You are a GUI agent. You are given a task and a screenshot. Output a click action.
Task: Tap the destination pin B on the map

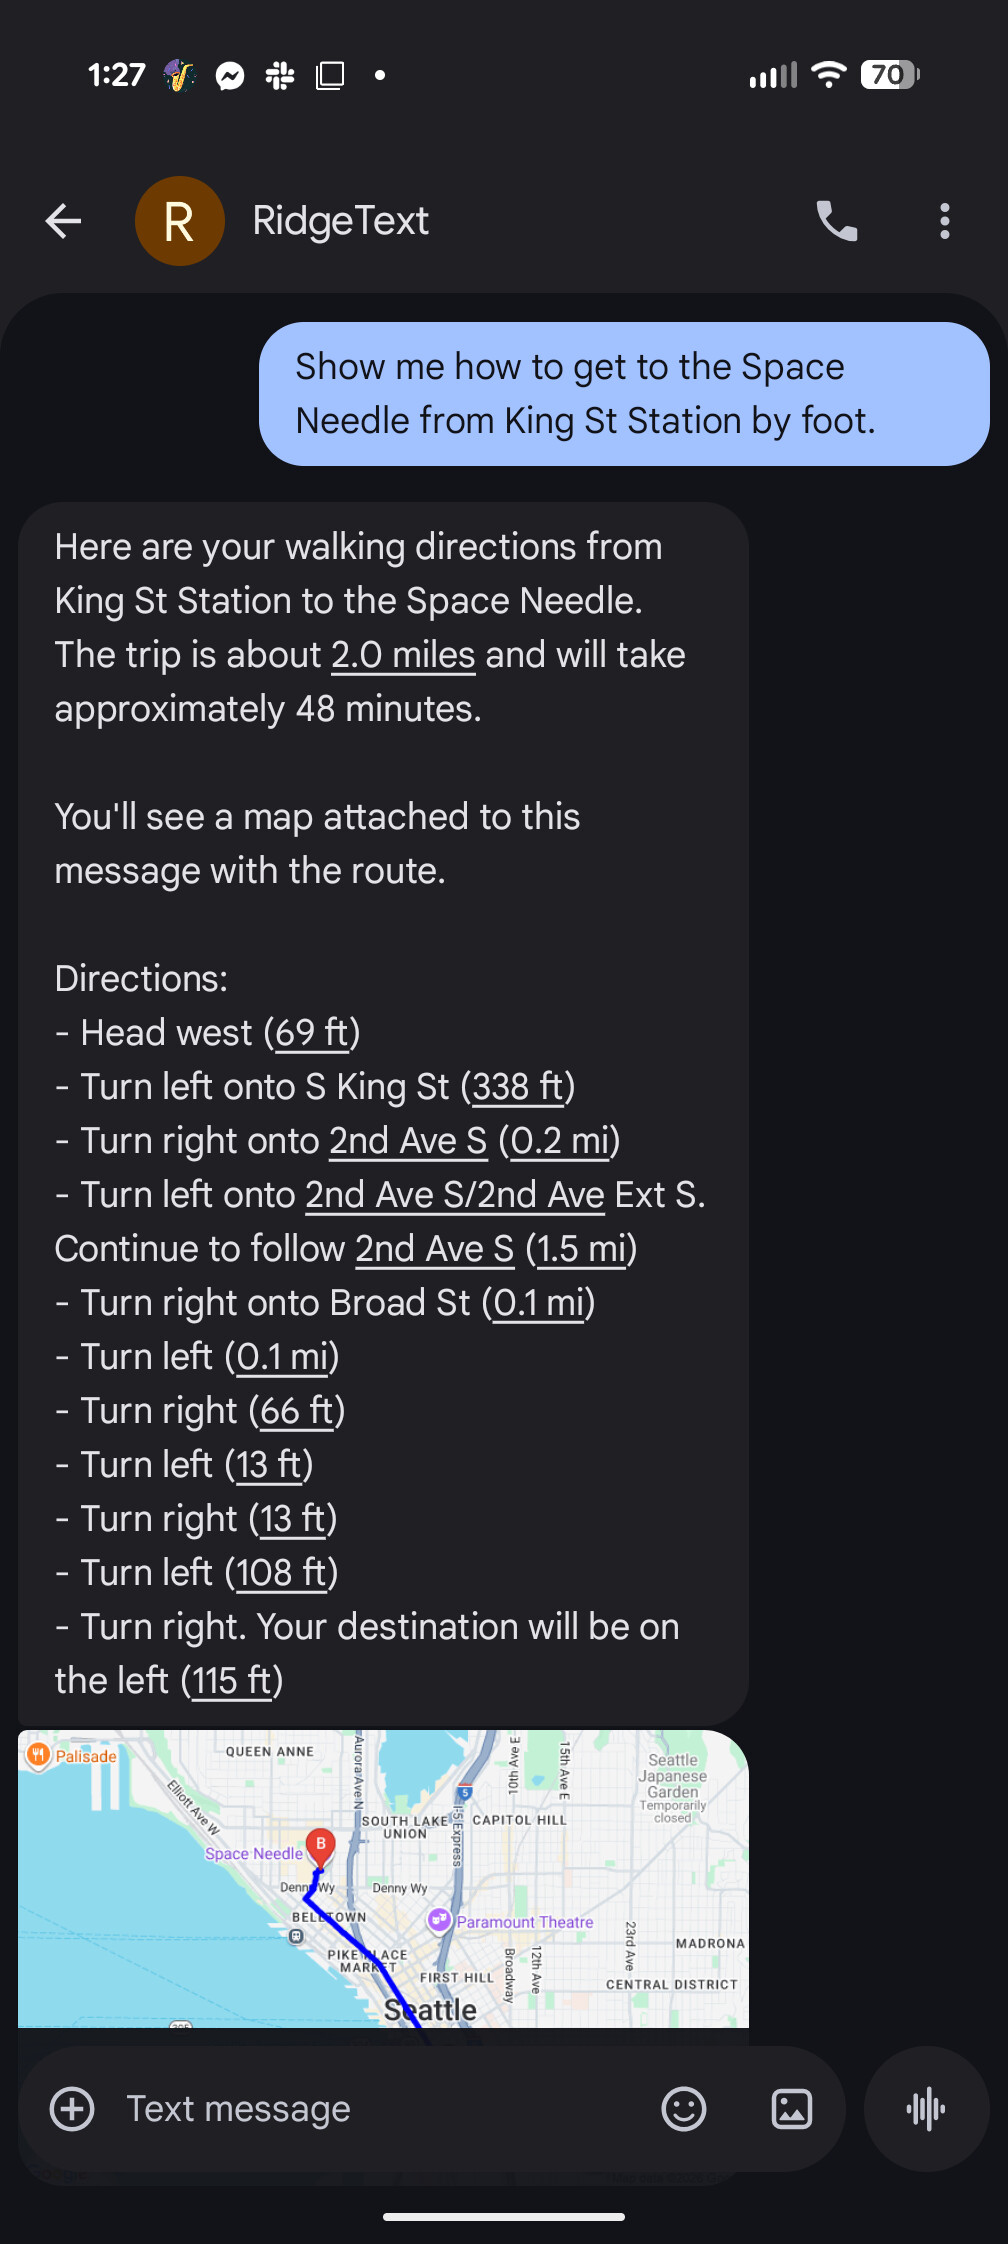click(x=320, y=1845)
